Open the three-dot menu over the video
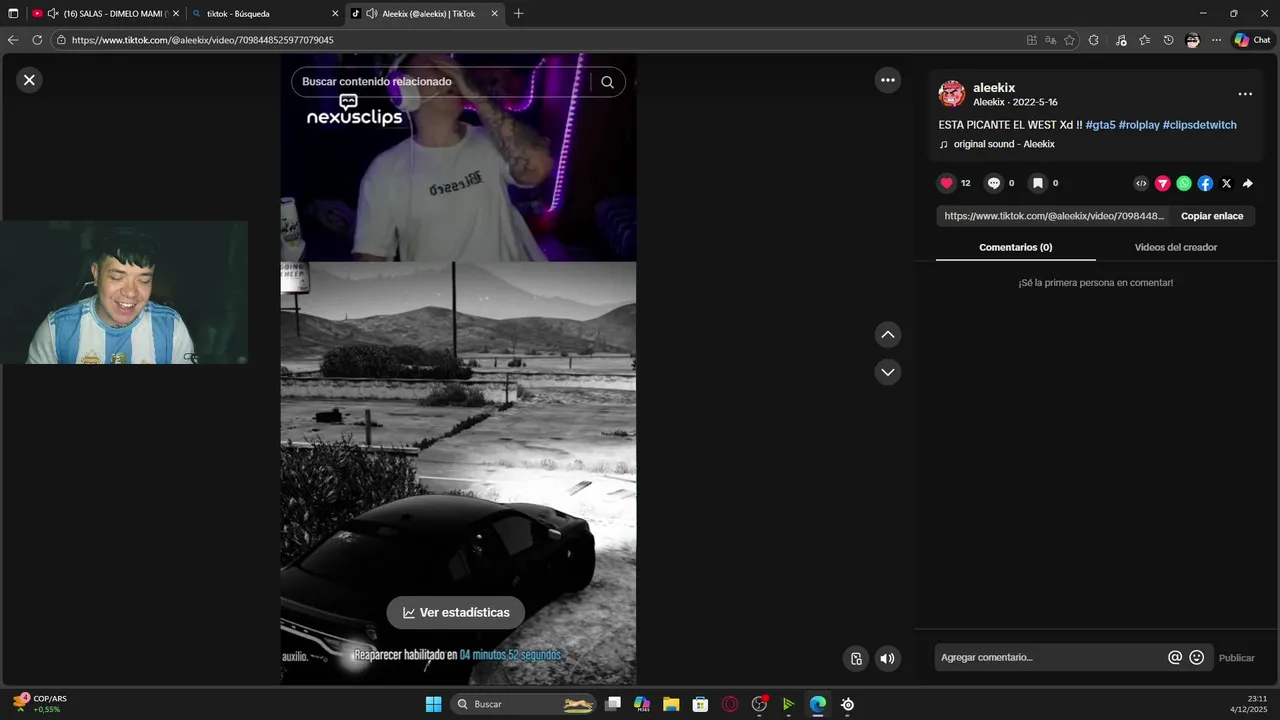 888,80
